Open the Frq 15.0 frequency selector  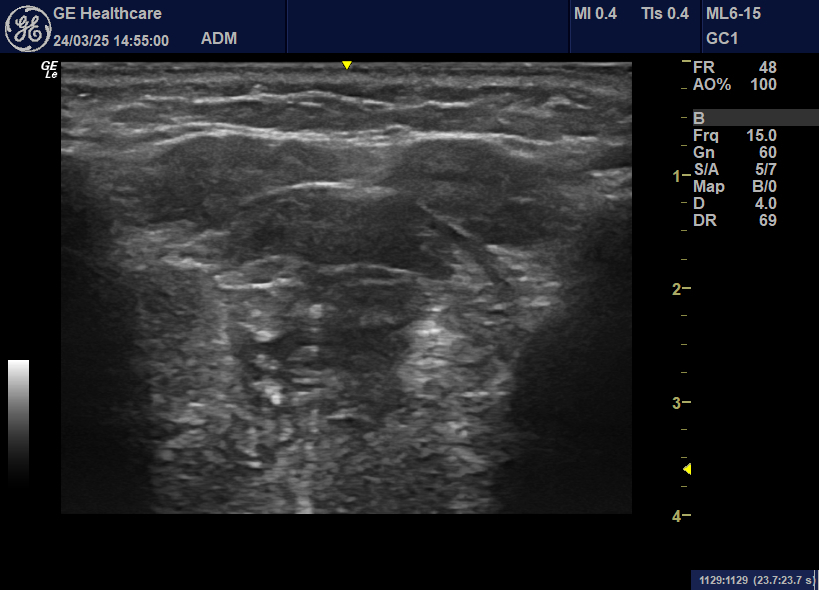[733, 135]
